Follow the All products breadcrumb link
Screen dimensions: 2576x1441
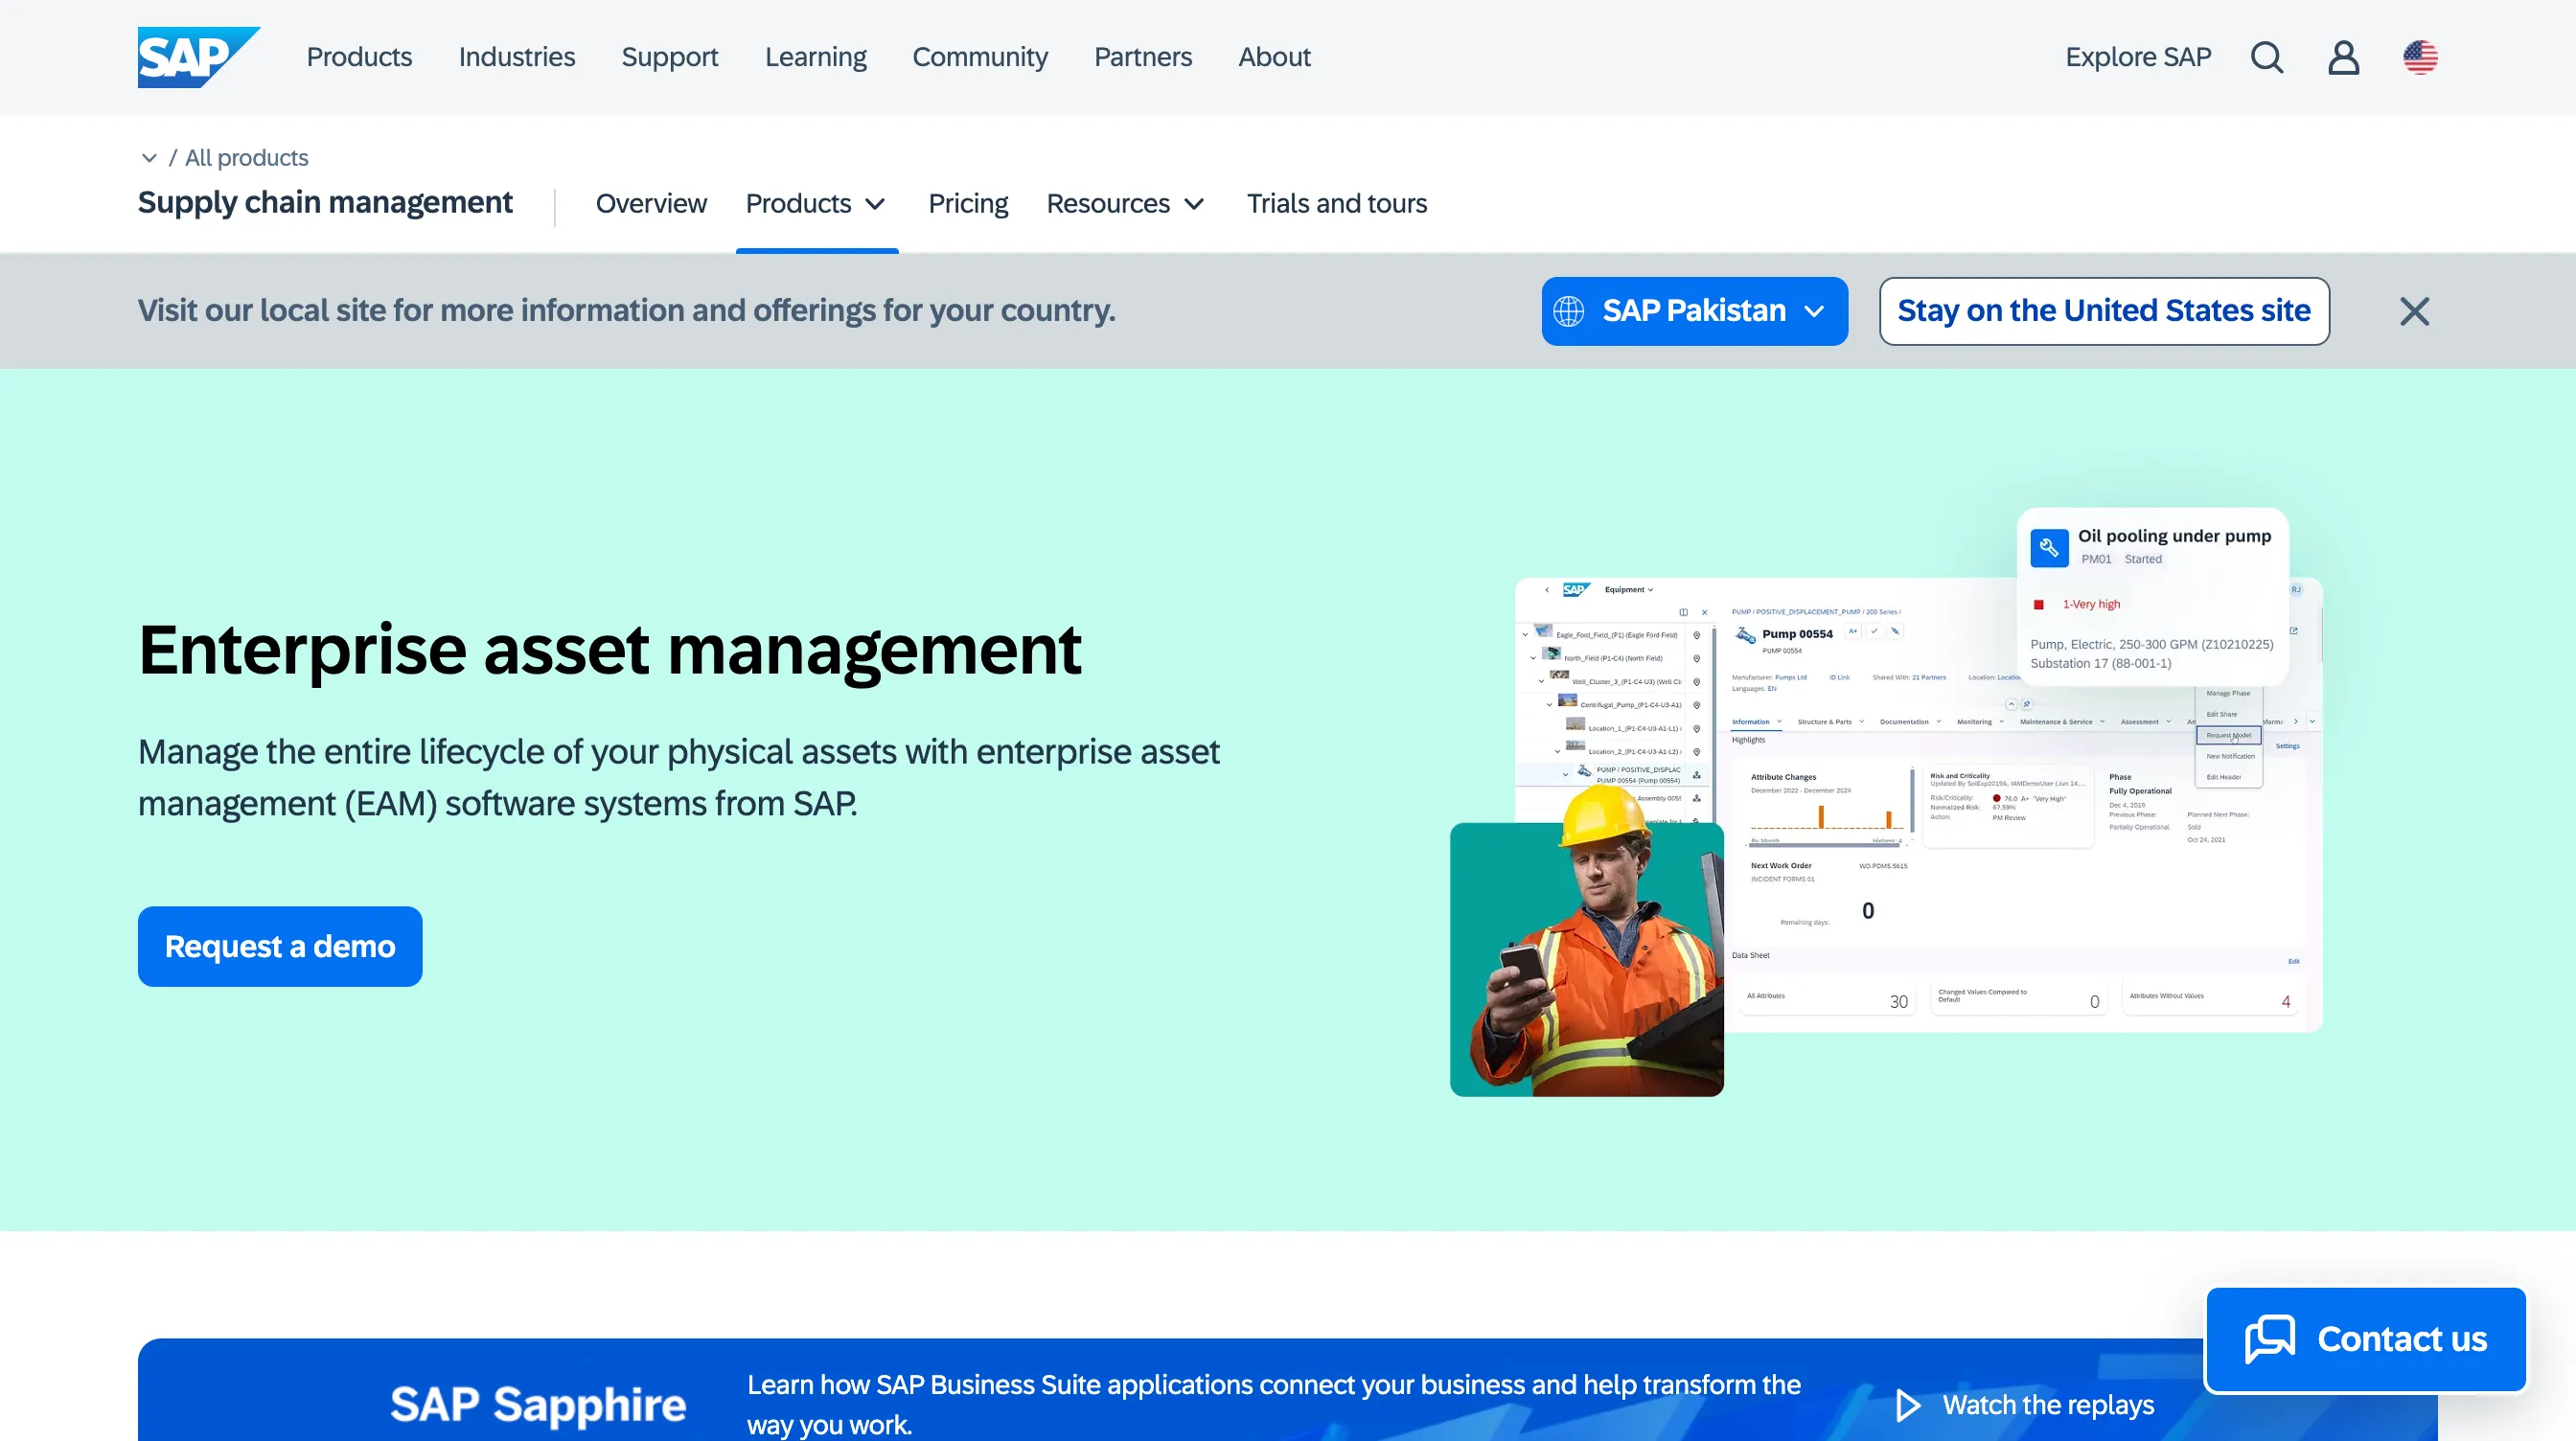[x=246, y=158]
